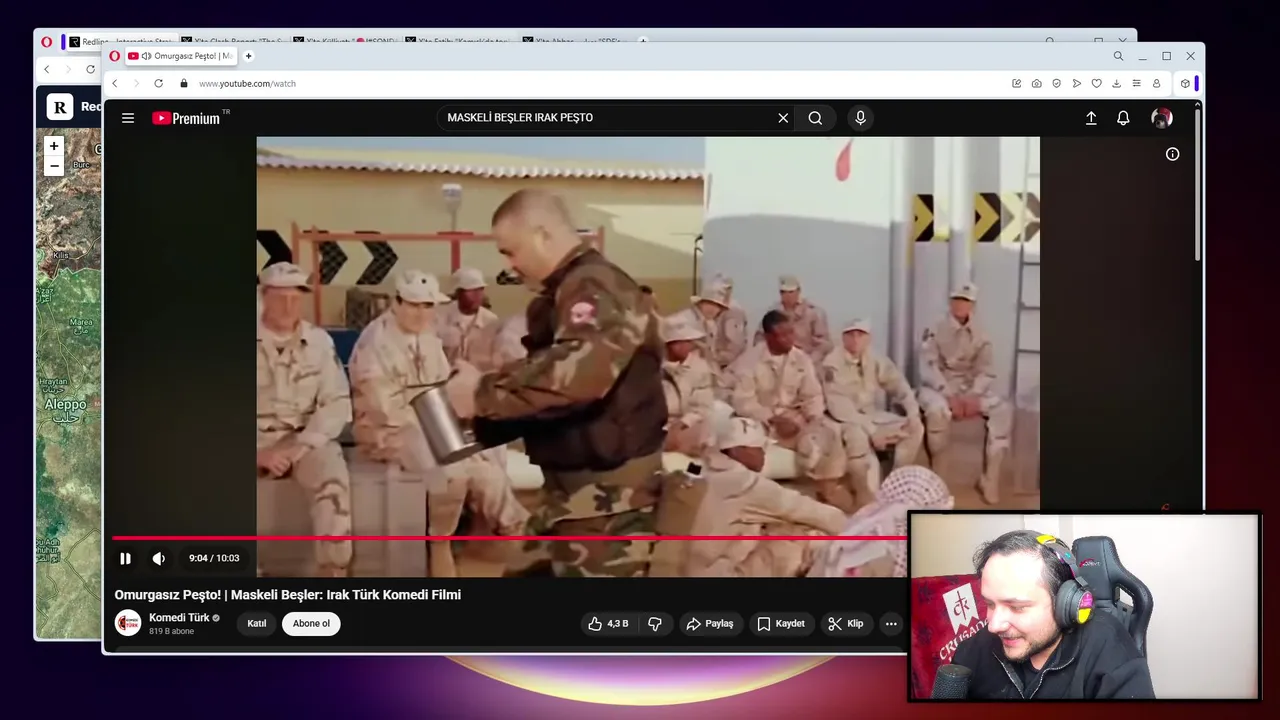Open Opera tab search magnifier
1280x720 pixels.
point(1118,56)
